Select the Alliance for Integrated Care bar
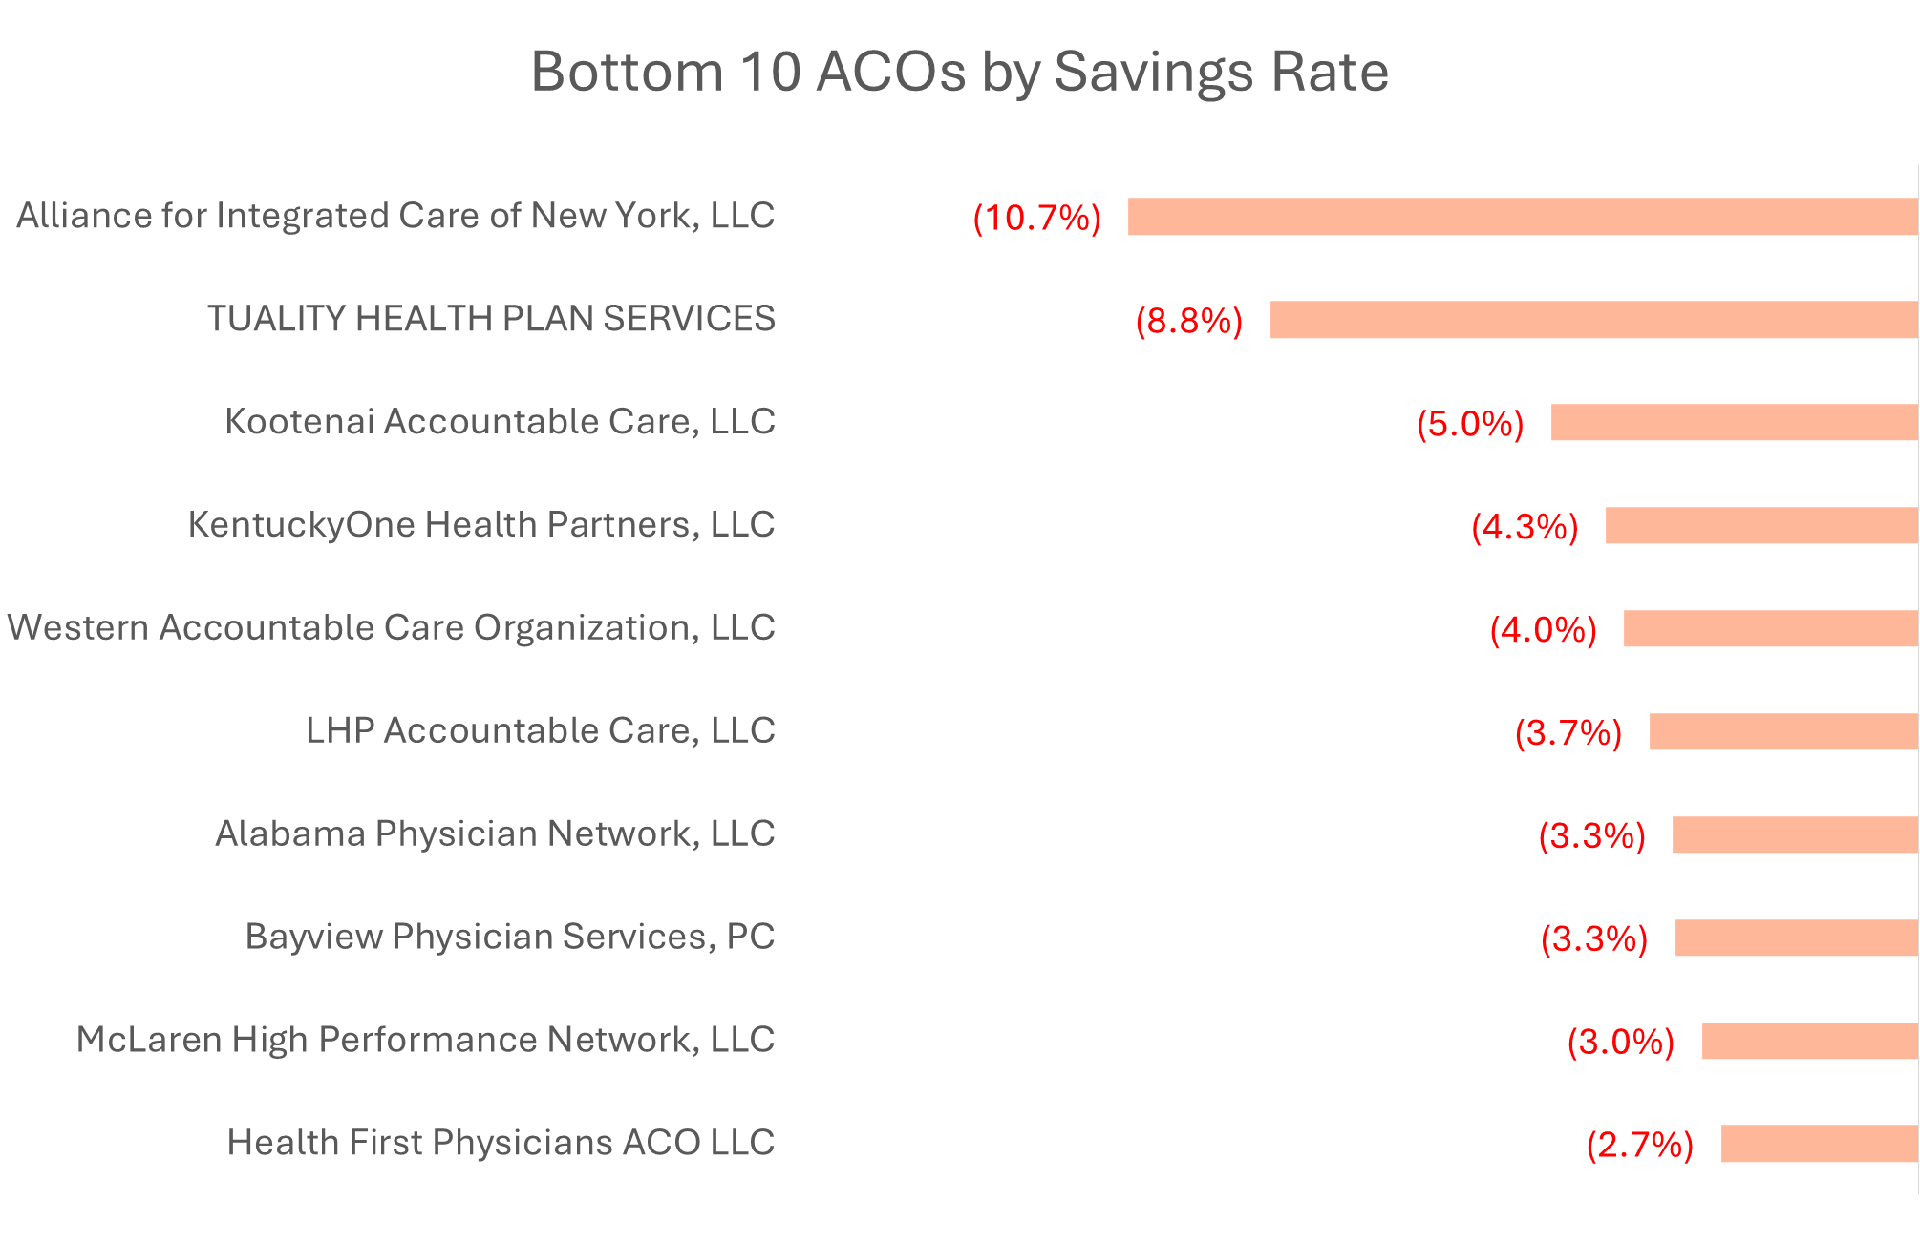The height and width of the screenshot is (1244, 1920). 1522,217
